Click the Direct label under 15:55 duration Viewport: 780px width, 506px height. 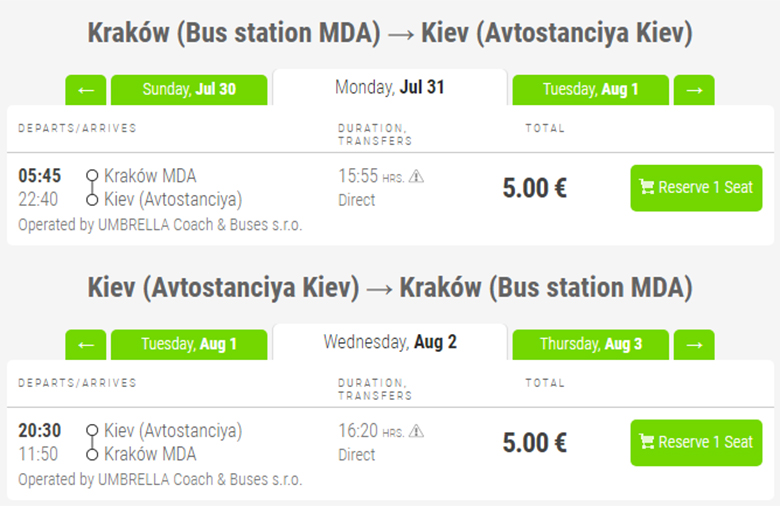(x=357, y=200)
